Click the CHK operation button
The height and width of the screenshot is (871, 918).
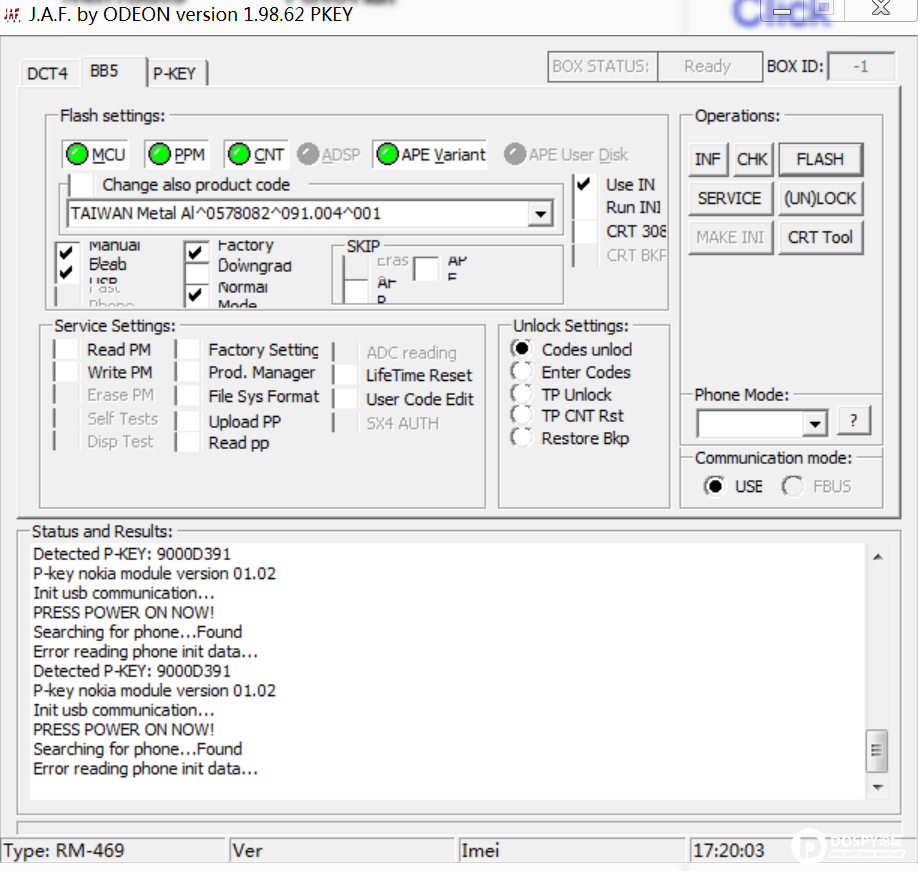[x=752, y=159]
